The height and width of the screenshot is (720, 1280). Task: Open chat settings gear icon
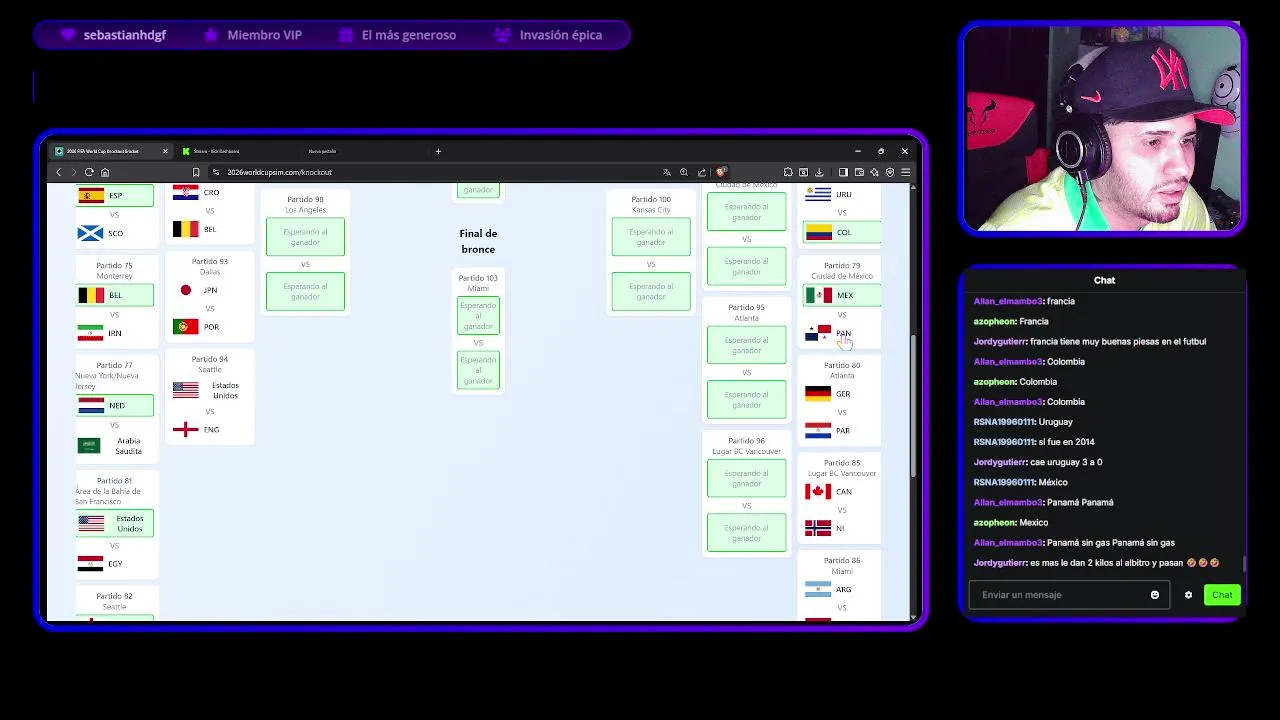1188,595
